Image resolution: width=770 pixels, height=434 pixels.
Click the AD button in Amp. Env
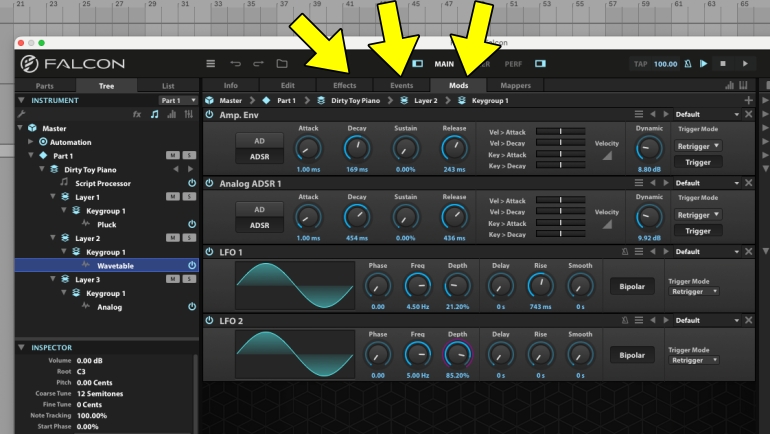click(x=259, y=141)
